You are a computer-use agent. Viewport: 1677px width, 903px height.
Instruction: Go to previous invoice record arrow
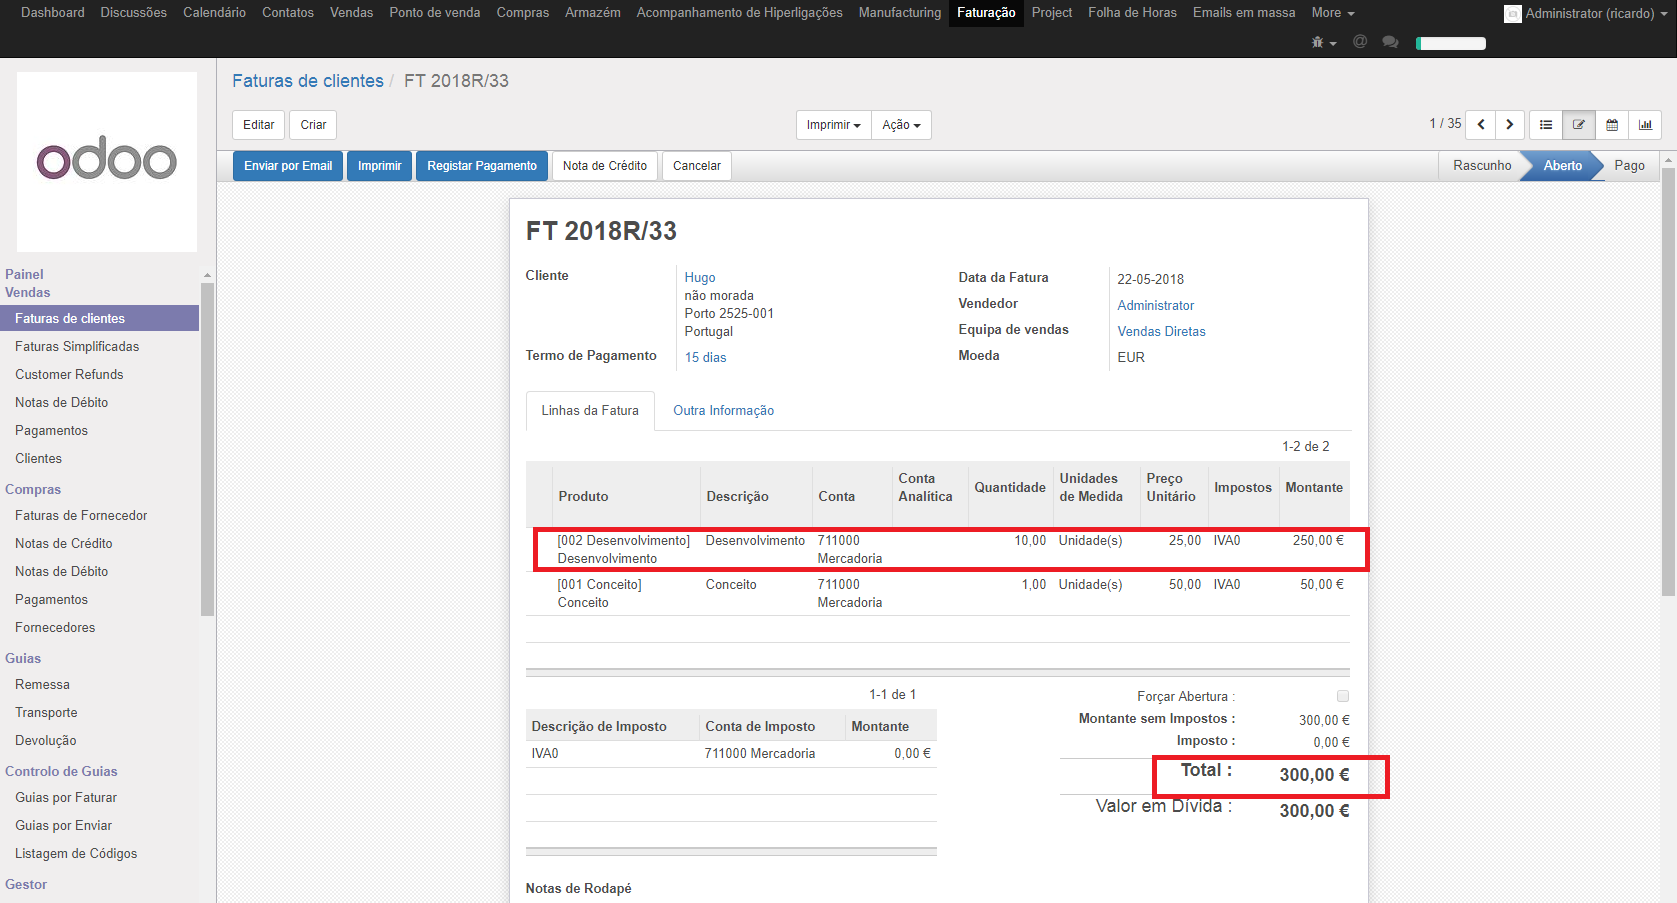(x=1481, y=125)
